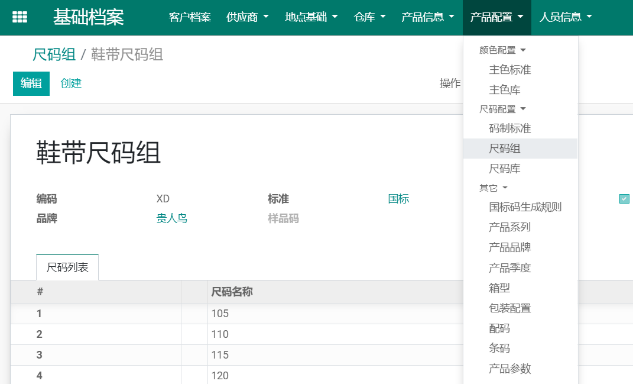Viewport: 633px width, 384px height.
Task: Select 产品品牌 menu item
Action: point(510,247)
